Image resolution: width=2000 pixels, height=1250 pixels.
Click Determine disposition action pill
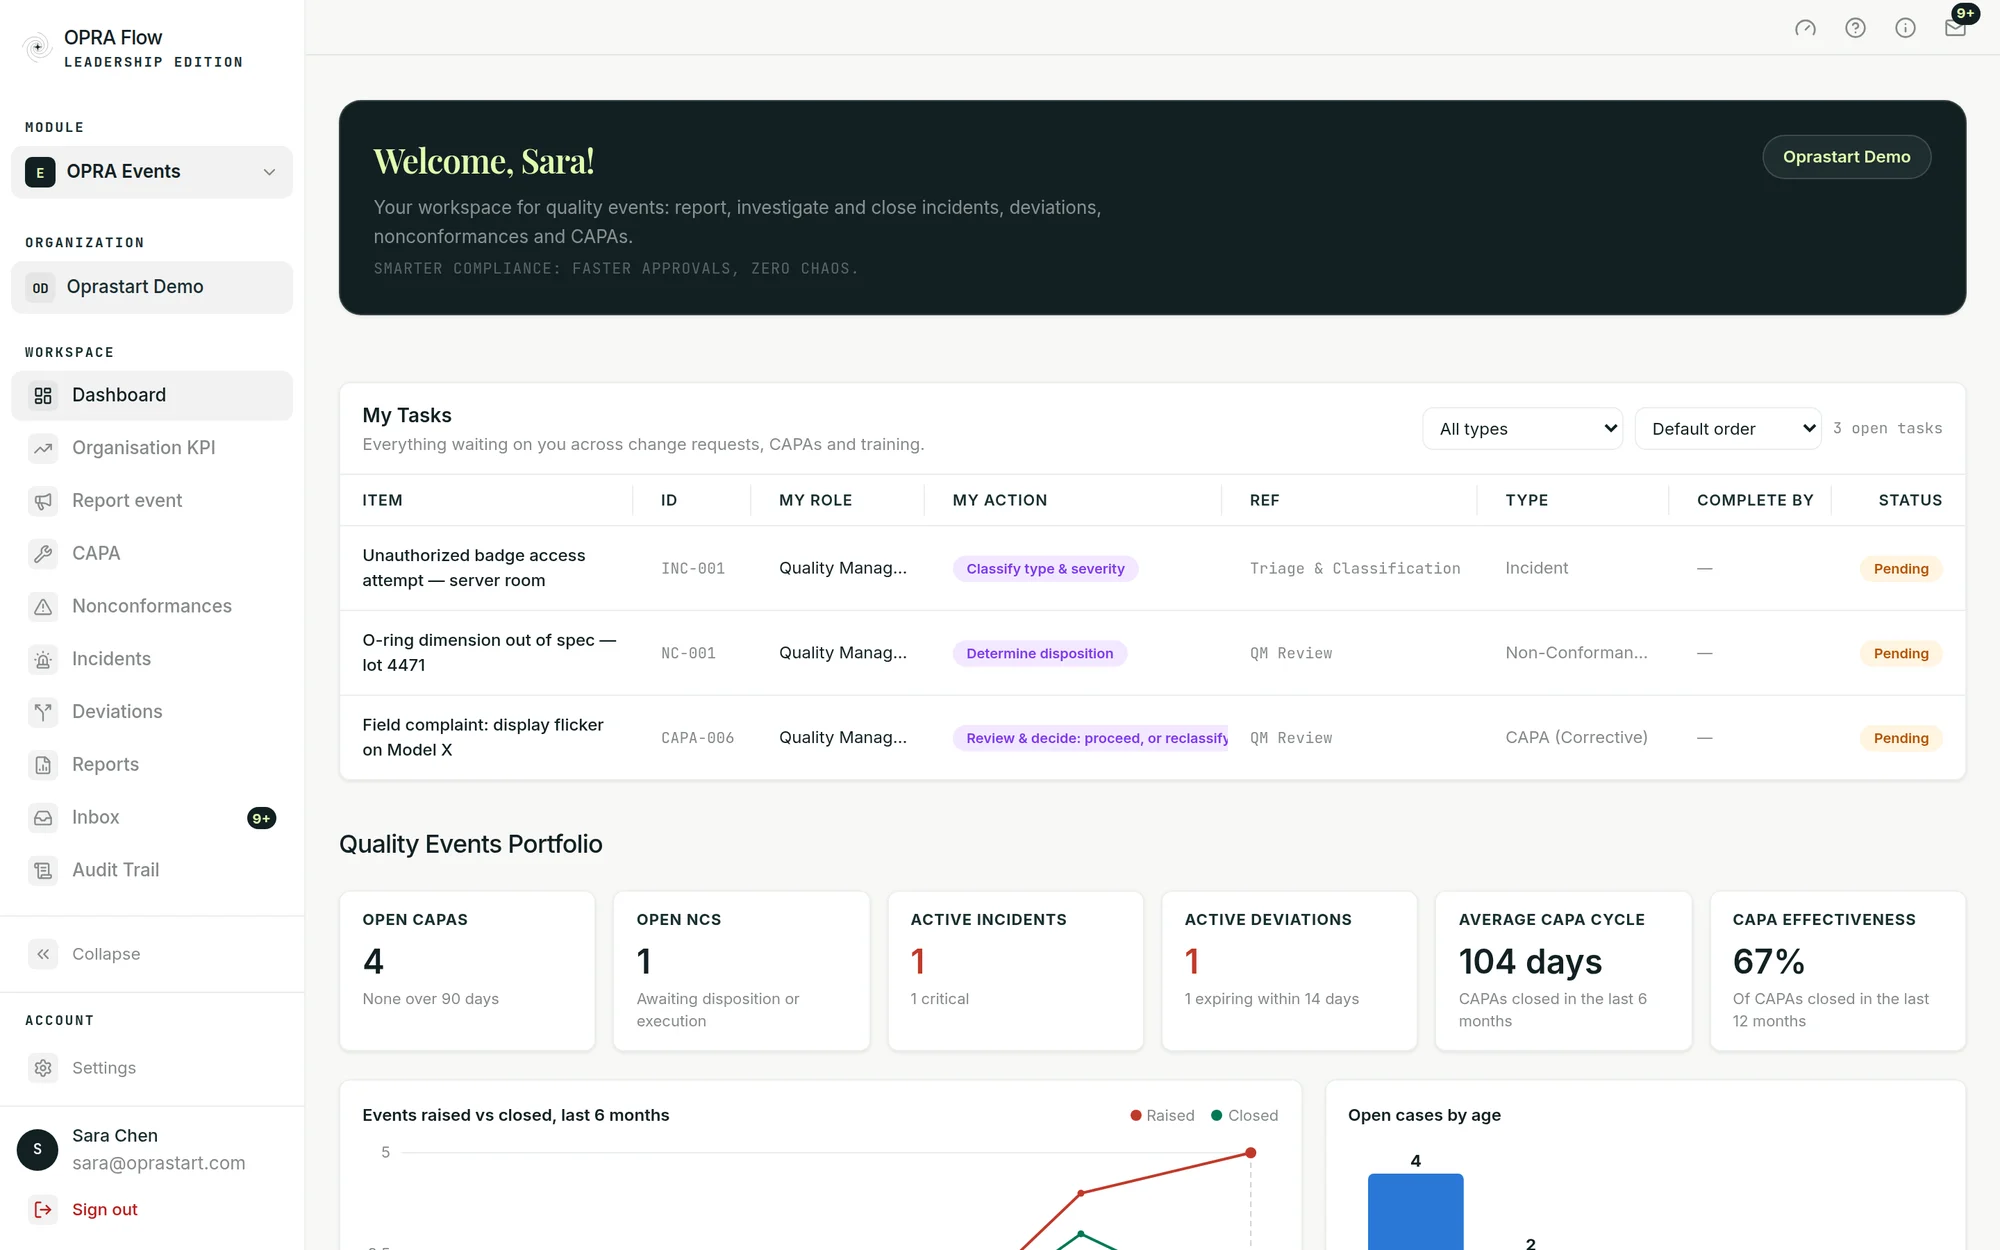[1039, 654]
